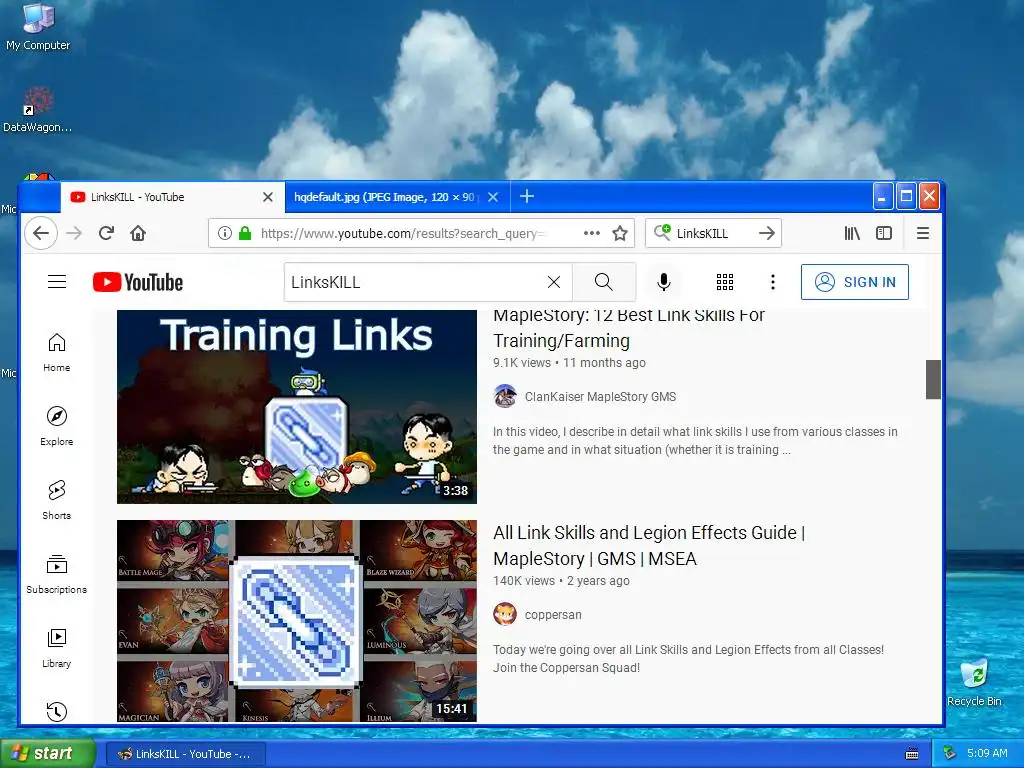Close the hqdefault.jpg tab

pos(493,197)
